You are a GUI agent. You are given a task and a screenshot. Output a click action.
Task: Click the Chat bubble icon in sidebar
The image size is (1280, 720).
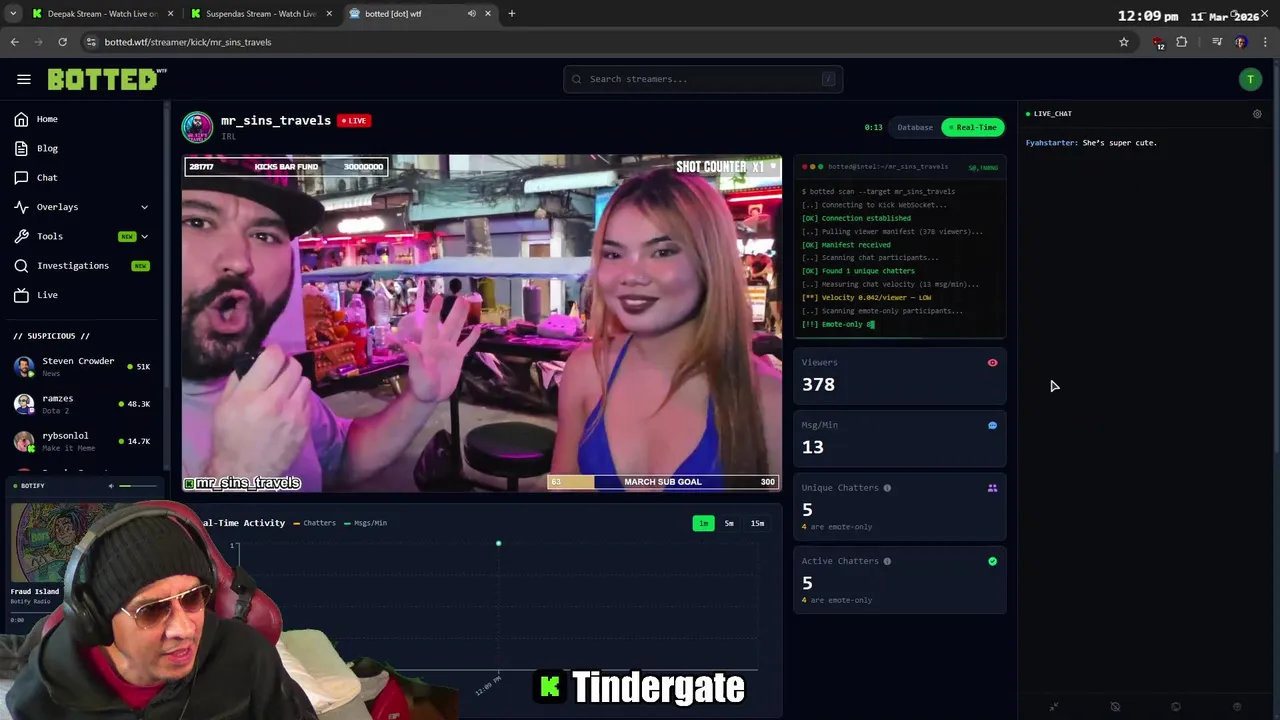click(21, 178)
